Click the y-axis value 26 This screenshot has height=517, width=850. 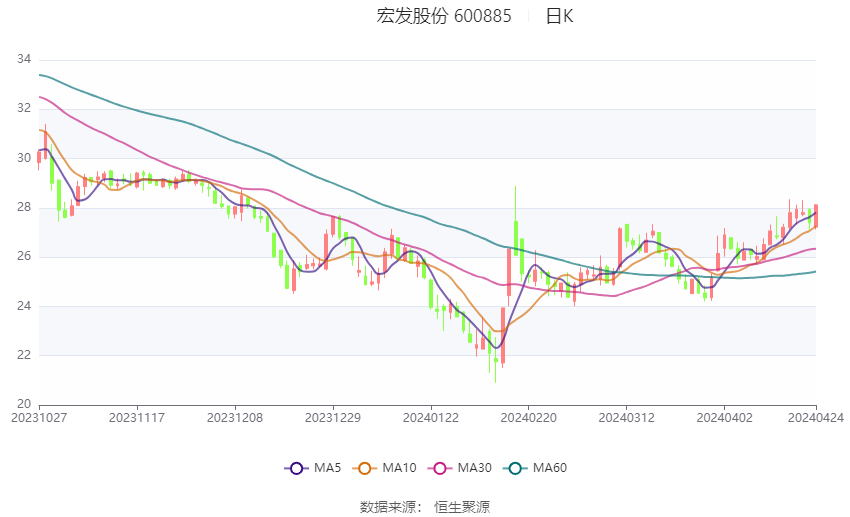coord(24,256)
